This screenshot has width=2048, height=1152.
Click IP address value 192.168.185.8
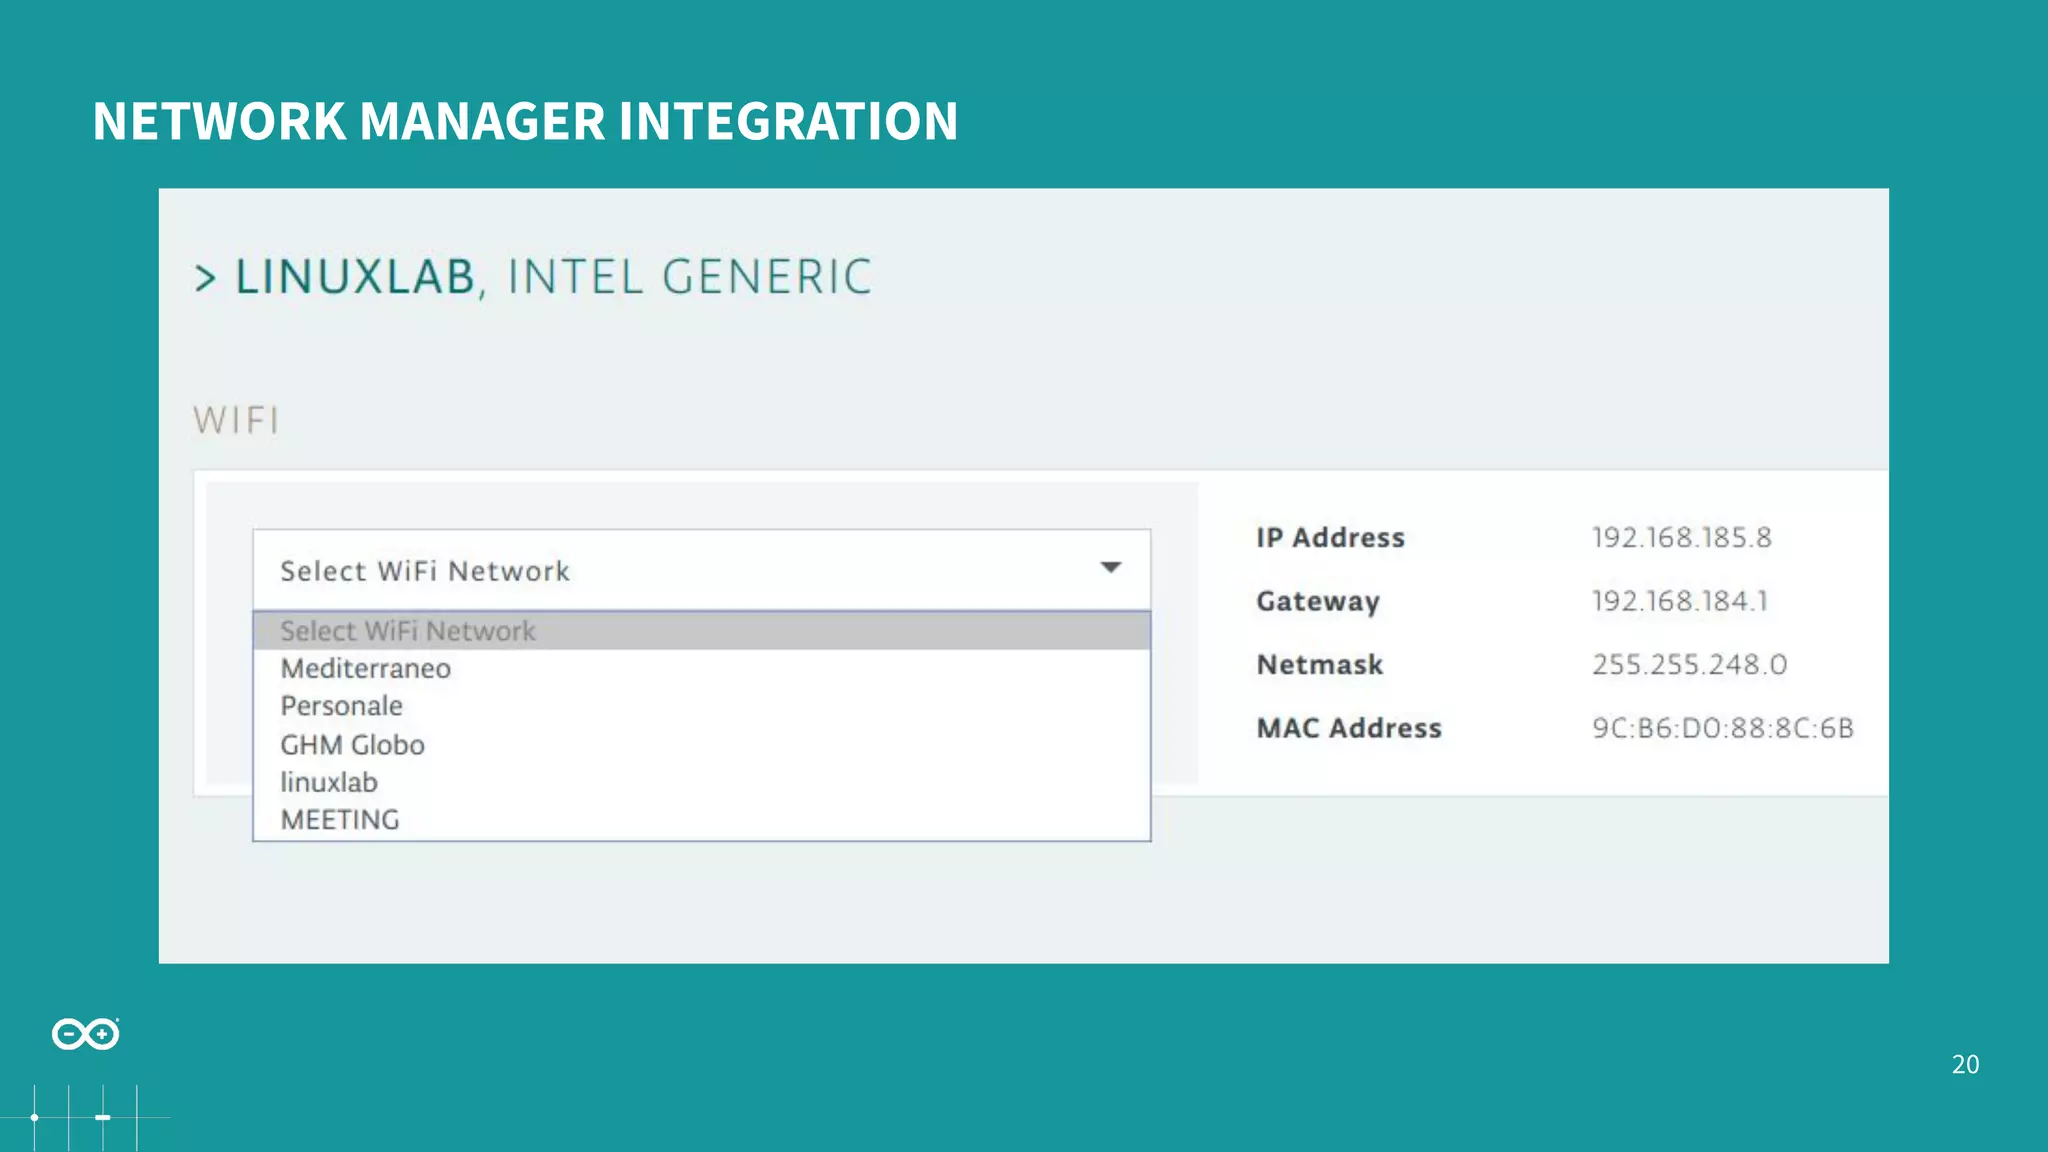click(1682, 537)
